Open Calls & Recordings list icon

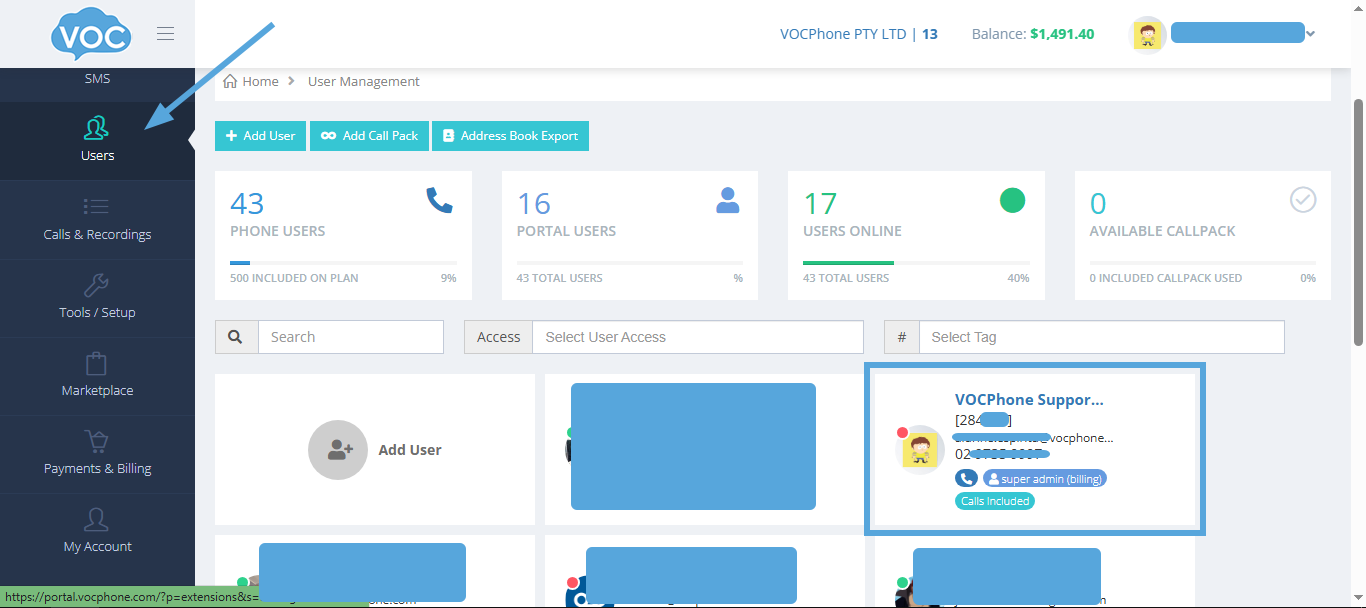coord(97,207)
